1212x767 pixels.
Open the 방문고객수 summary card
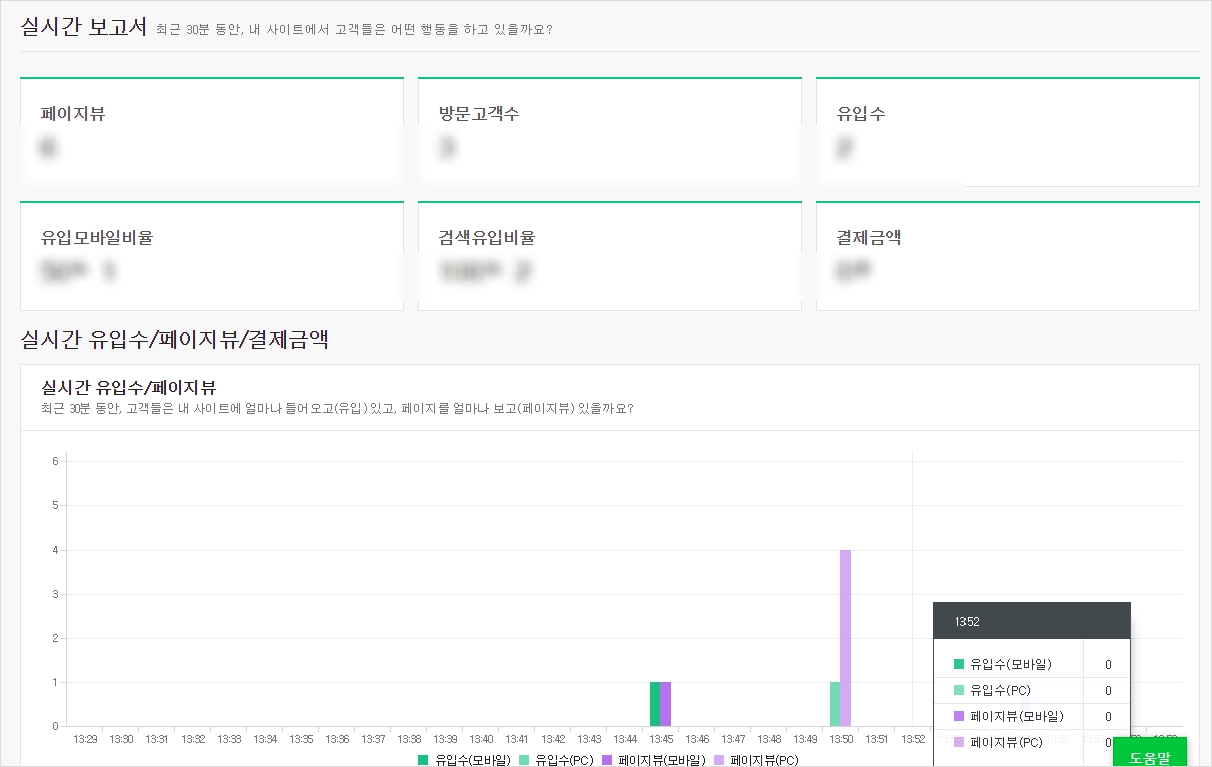click(610, 131)
